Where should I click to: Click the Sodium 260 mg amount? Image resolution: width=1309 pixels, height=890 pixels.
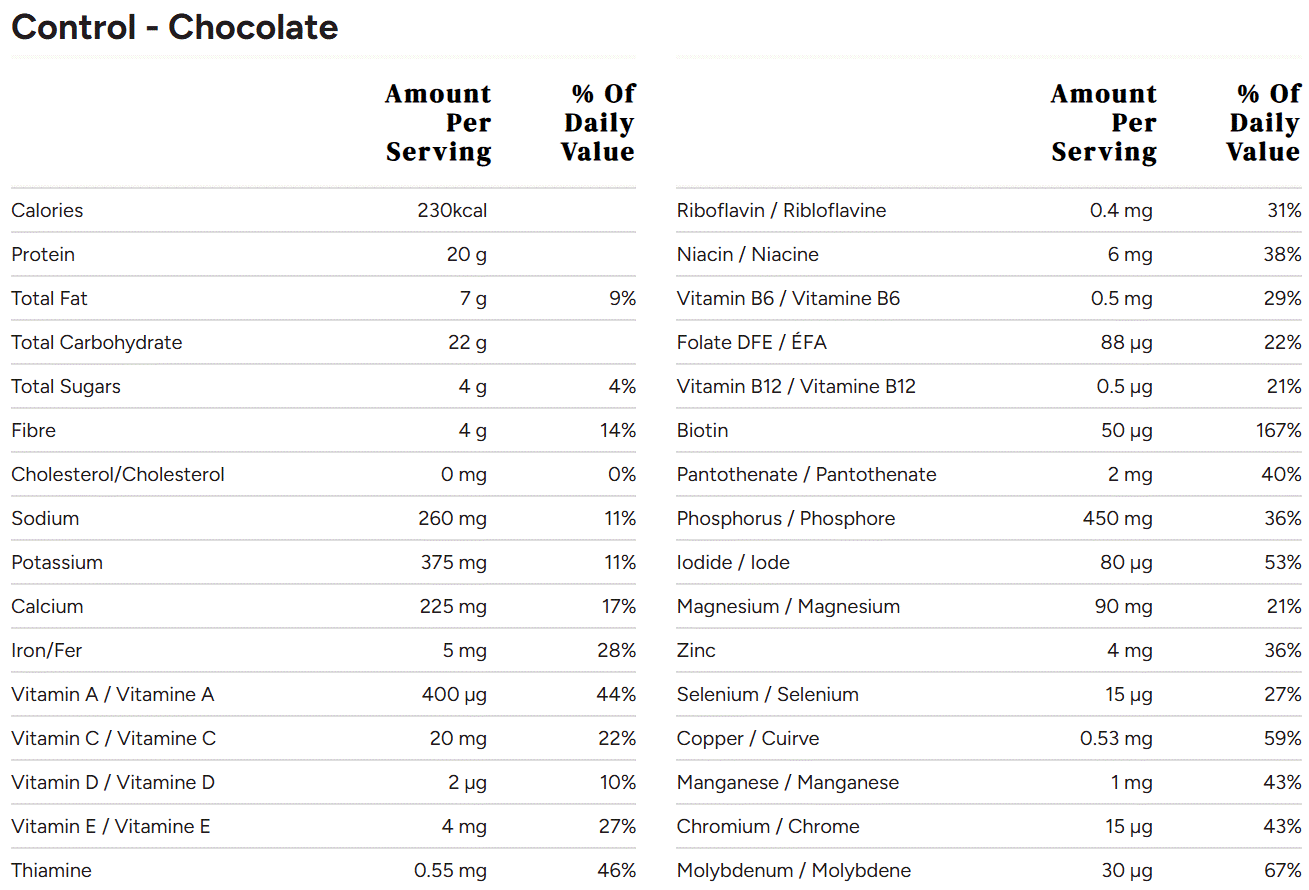click(452, 518)
